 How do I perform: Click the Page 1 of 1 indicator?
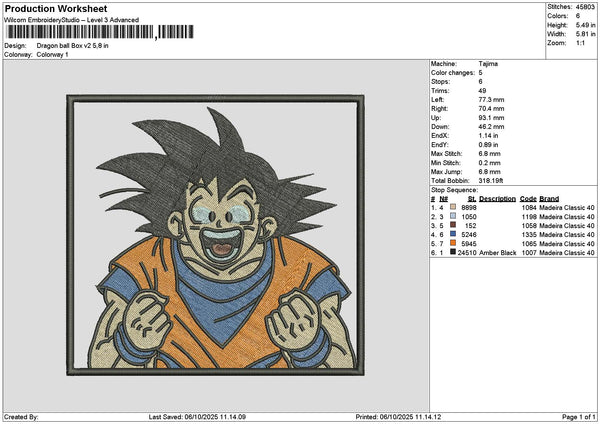pos(579,417)
